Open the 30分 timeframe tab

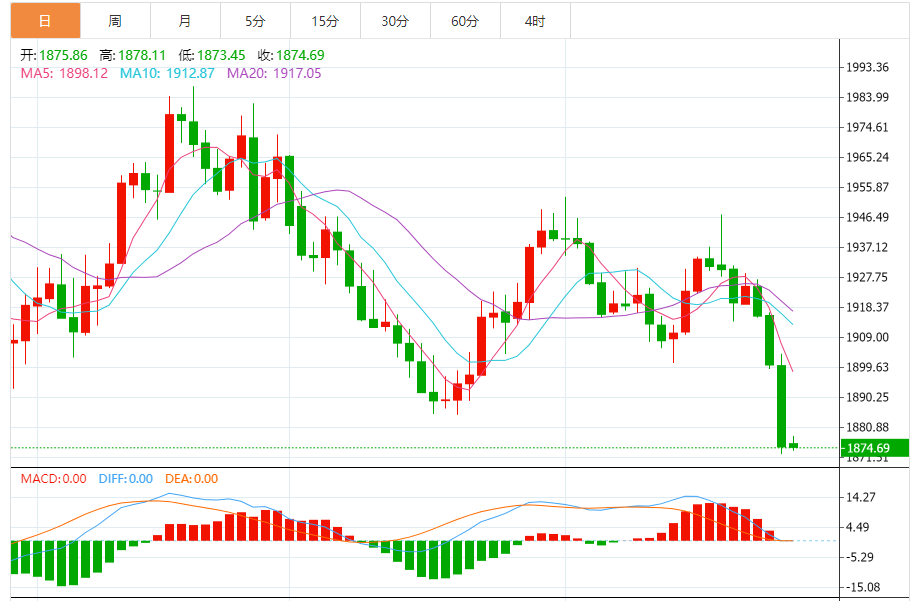pos(396,21)
